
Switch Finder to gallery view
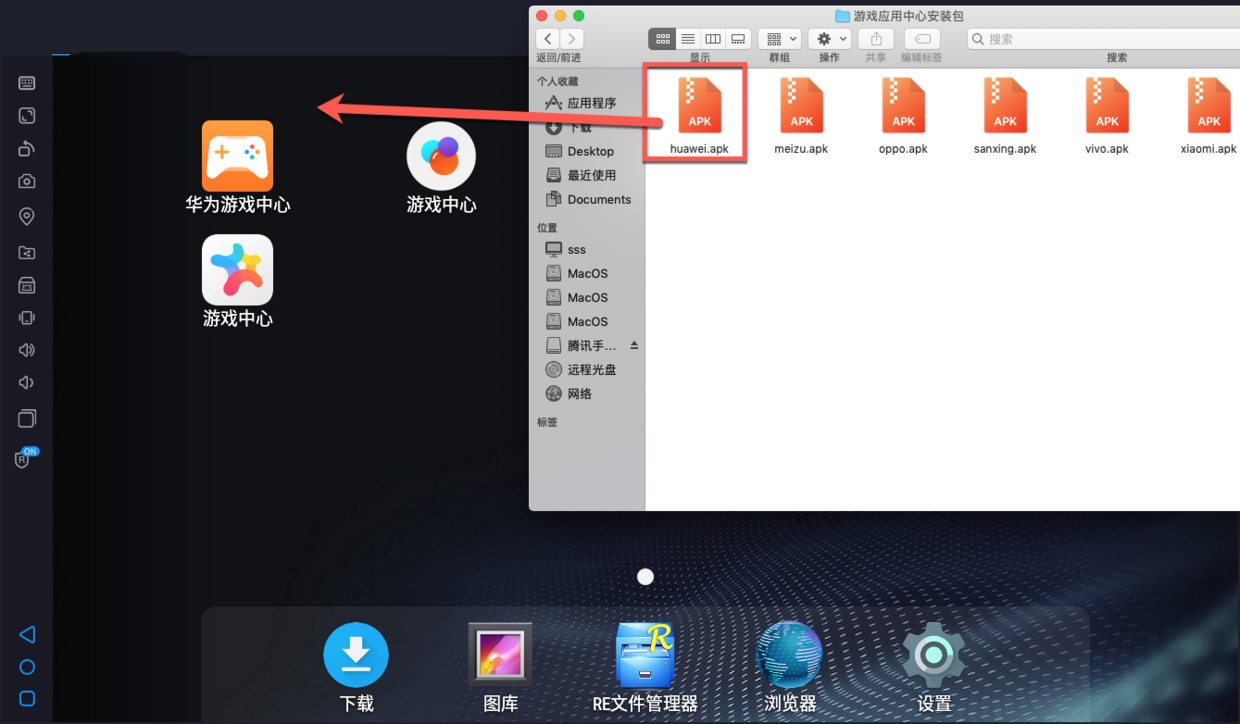click(738, 39)
